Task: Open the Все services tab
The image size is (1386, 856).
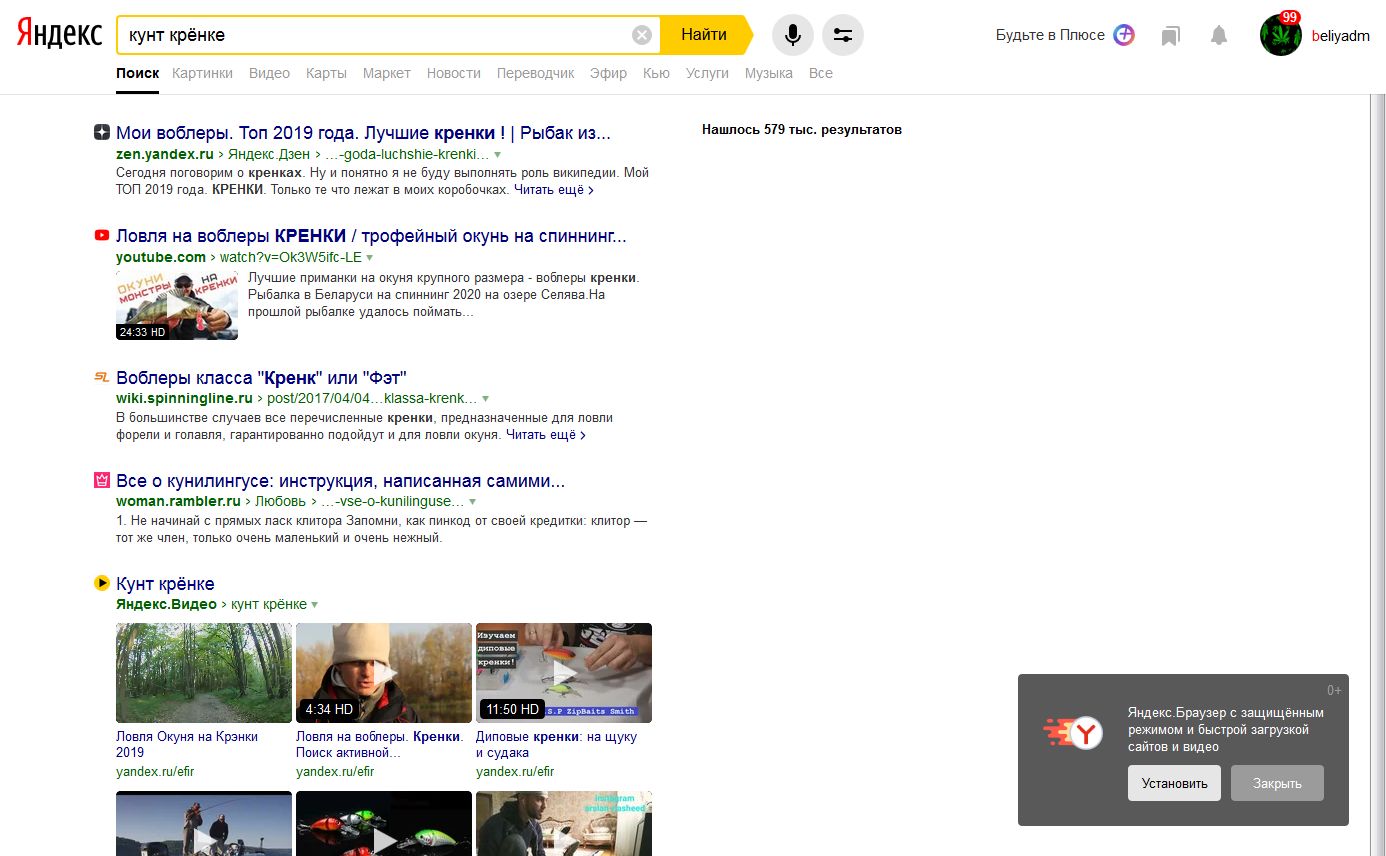Action: click(x=821, y=73)
